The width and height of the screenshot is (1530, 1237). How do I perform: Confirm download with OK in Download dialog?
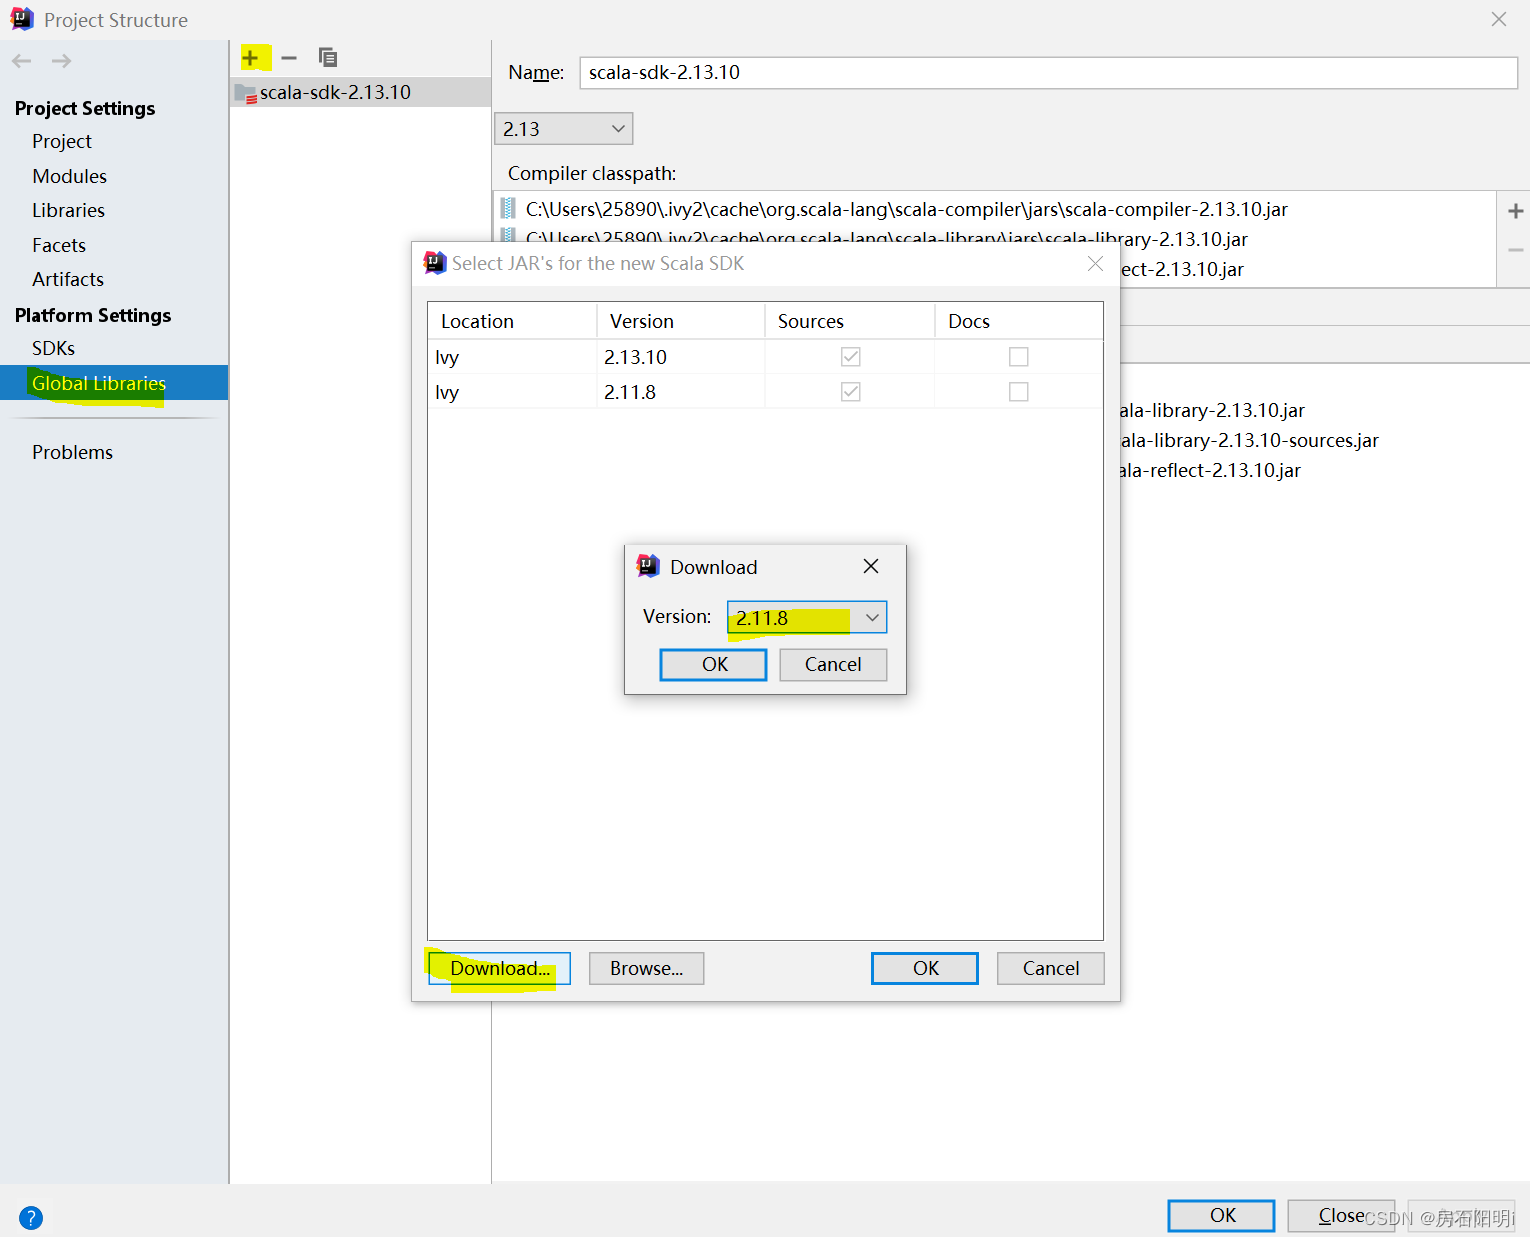[713, 665]
